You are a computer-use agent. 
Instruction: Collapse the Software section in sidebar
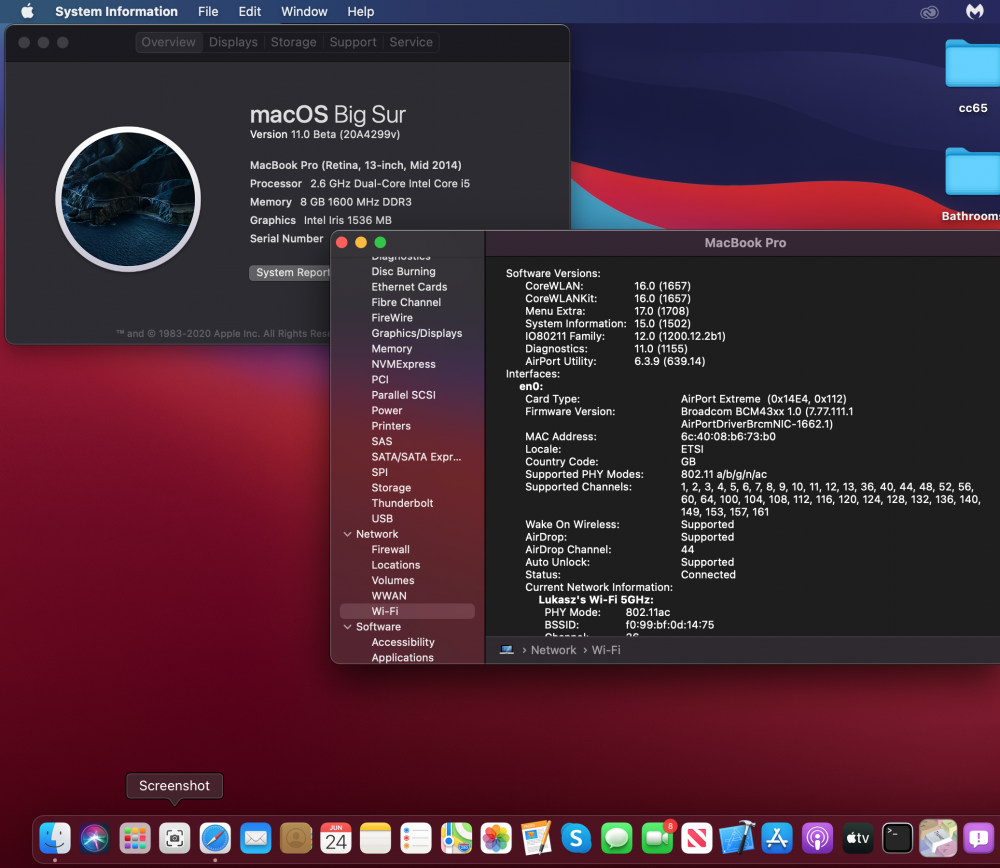coord(348,627)
